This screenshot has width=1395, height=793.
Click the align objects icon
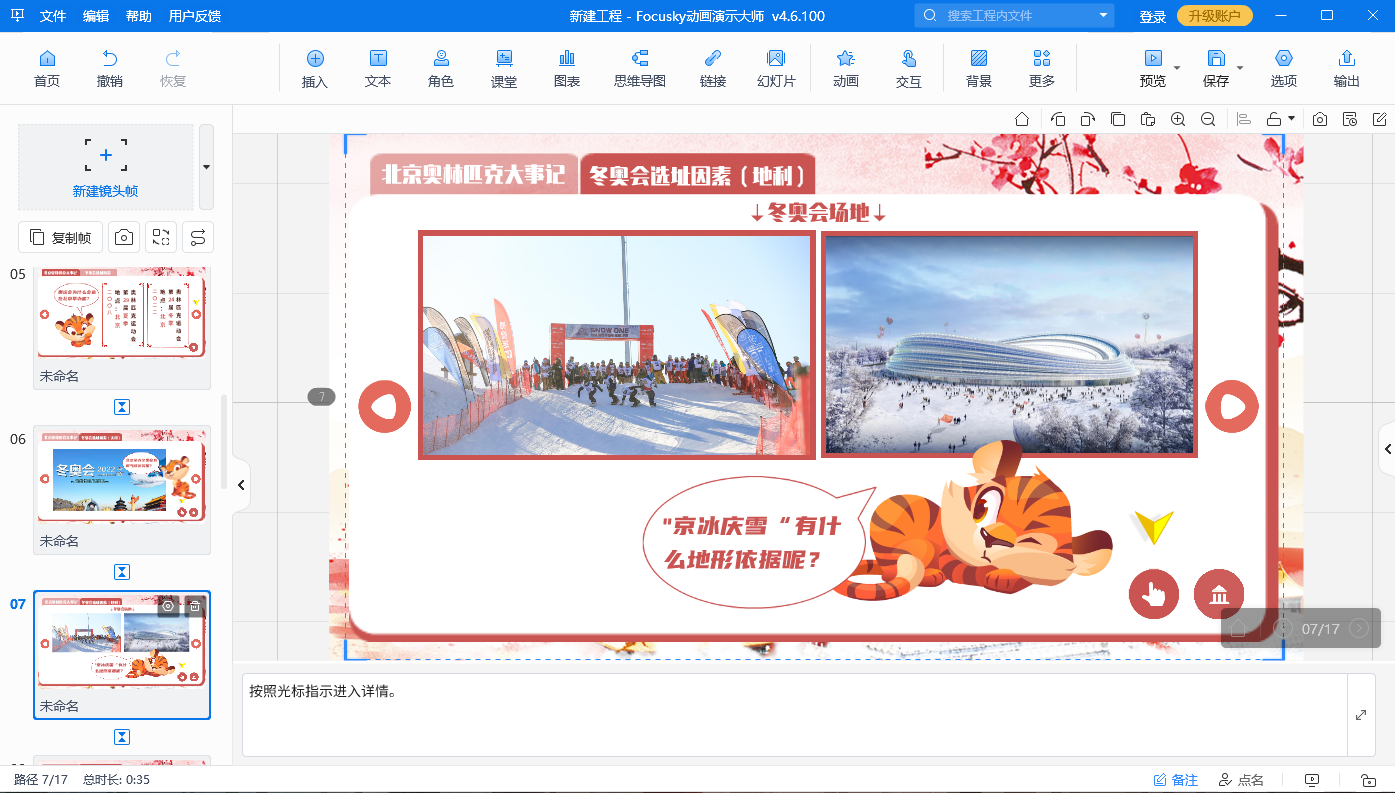[x=1244, y=119]
